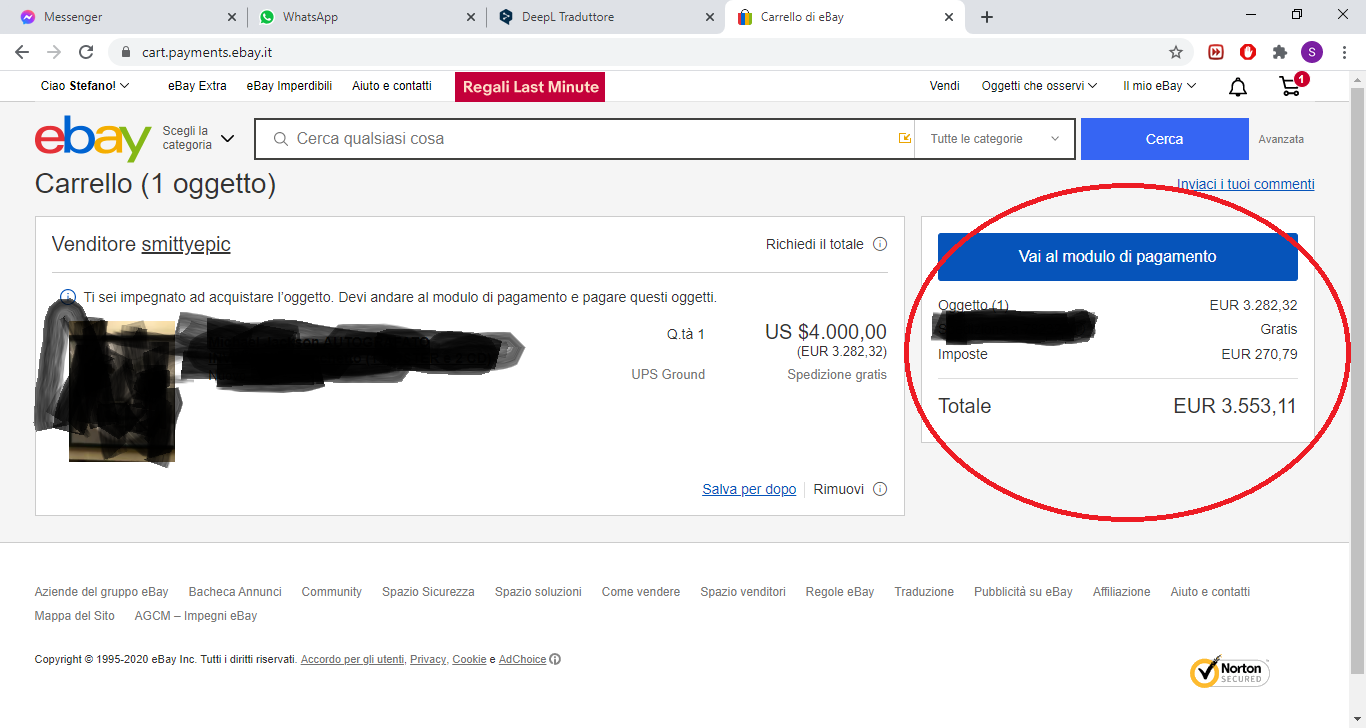Click the eBay logo

pyautogui.click(x=93, y=139)
